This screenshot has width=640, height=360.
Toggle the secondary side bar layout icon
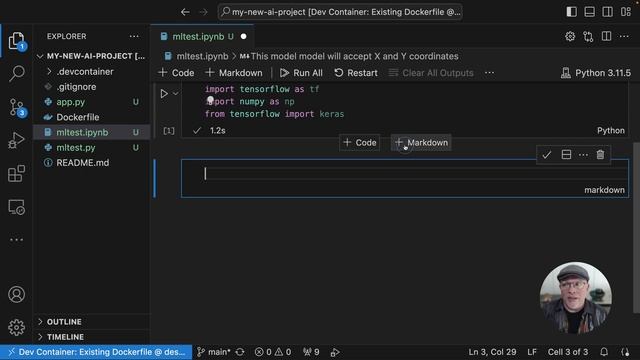click(607, 12)
